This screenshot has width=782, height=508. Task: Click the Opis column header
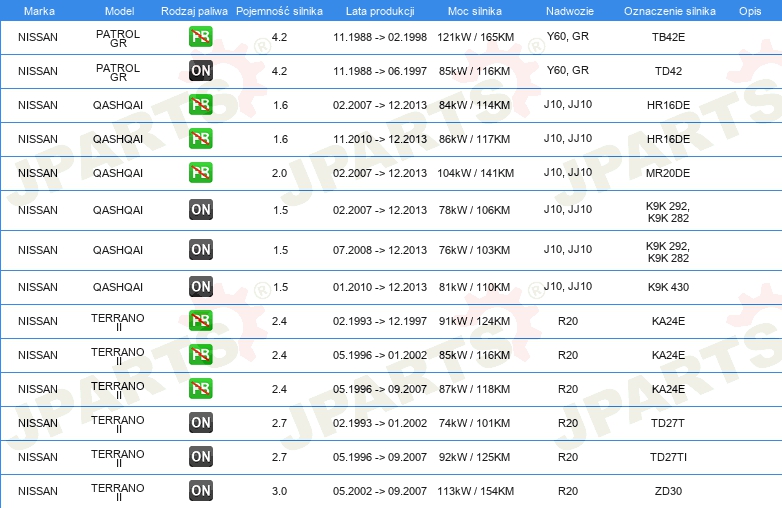point(750,11)
